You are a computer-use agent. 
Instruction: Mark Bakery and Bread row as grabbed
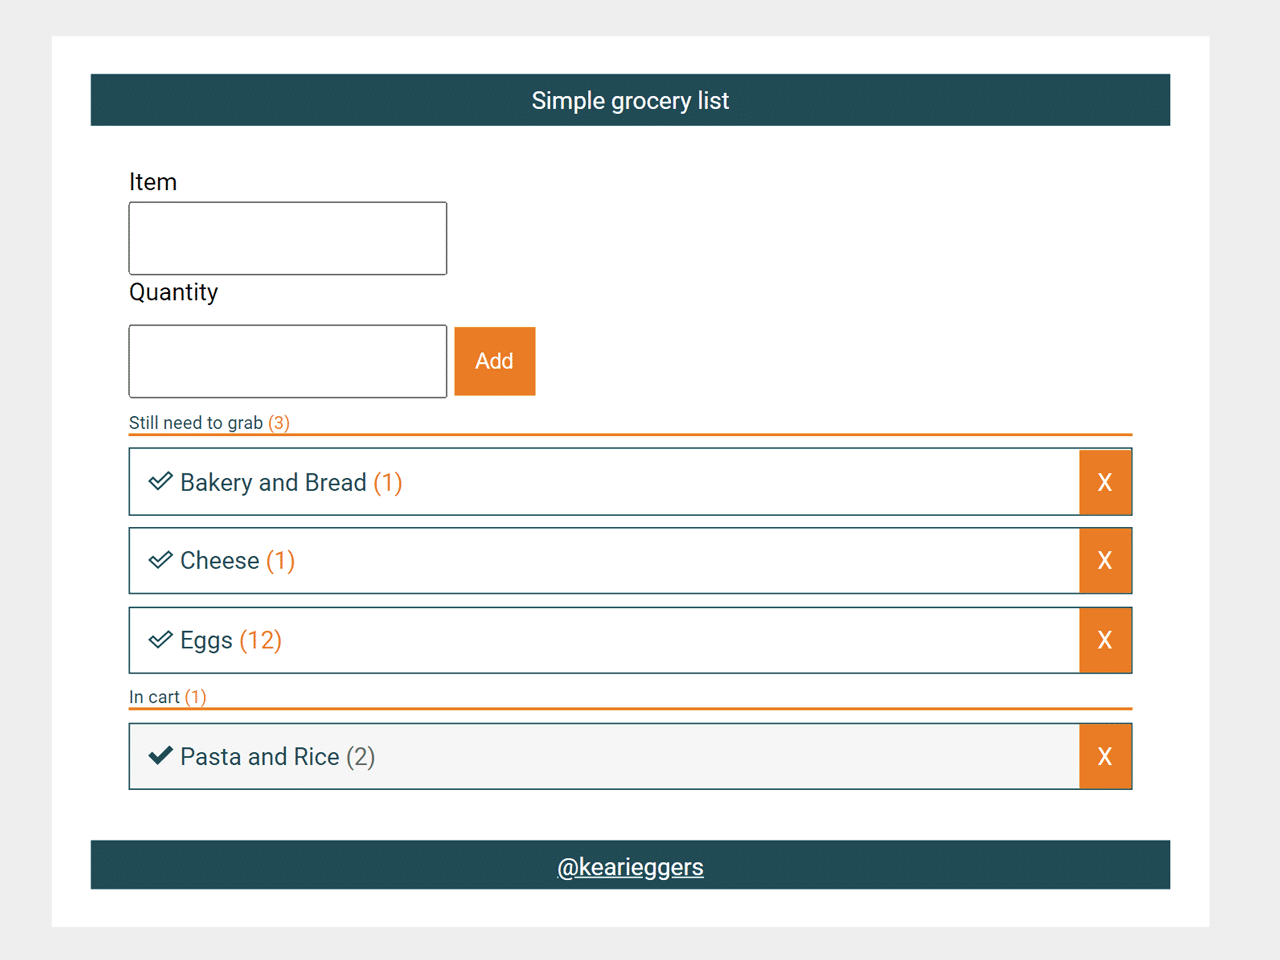coord(600,482)
